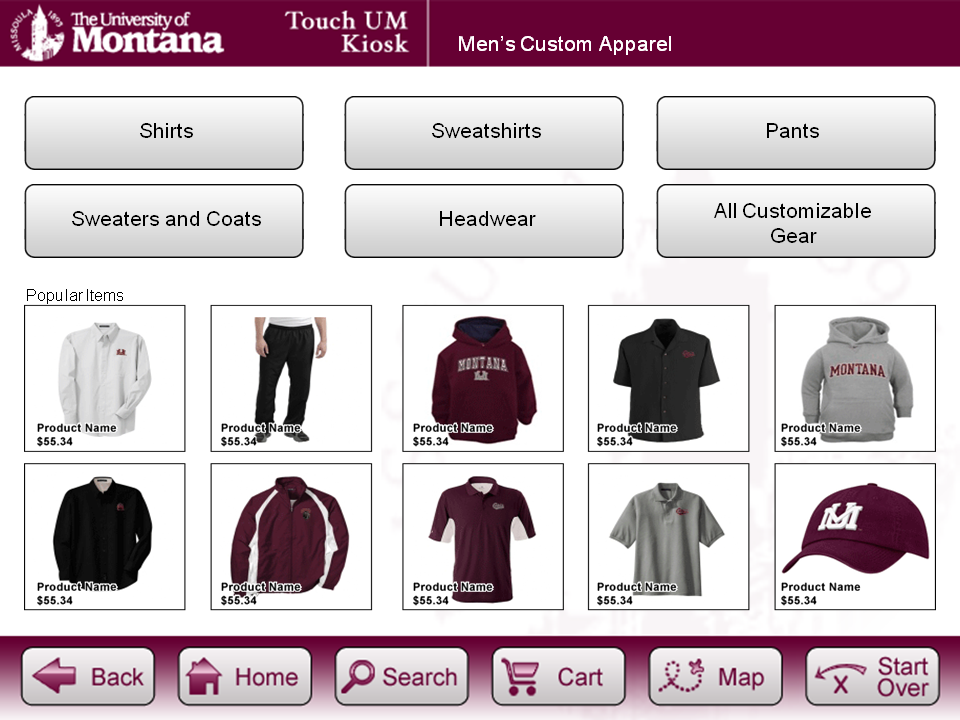Choose the Headwear category
Screen dimensions: 960x720
484,220
